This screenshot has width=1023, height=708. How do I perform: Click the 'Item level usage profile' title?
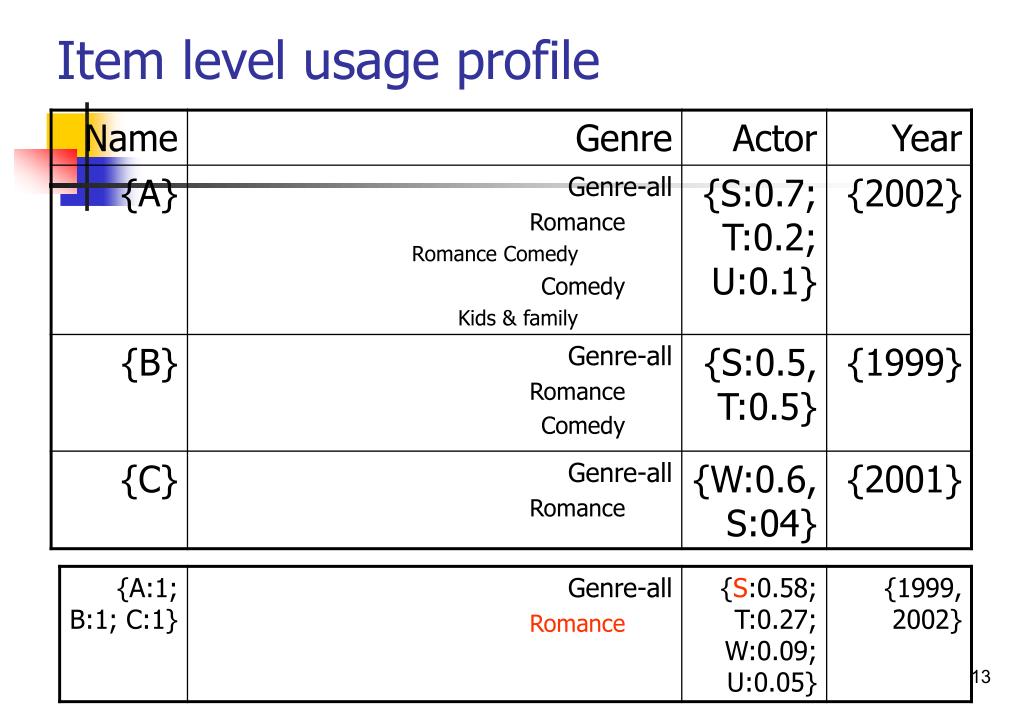(x=328, y=61)
